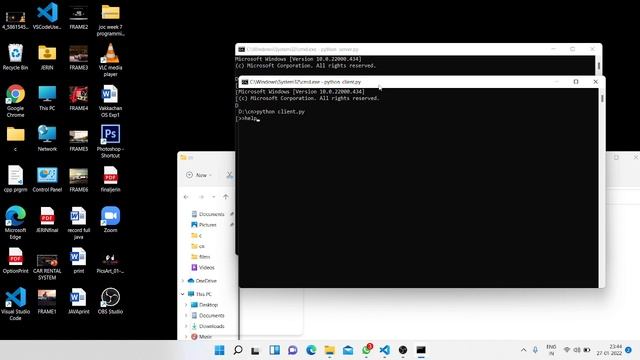This screenshot has height=360, width=640.
Task: Open the CAR RENTAL SYSTEM desktop icon
Action: tap(47, 267)
